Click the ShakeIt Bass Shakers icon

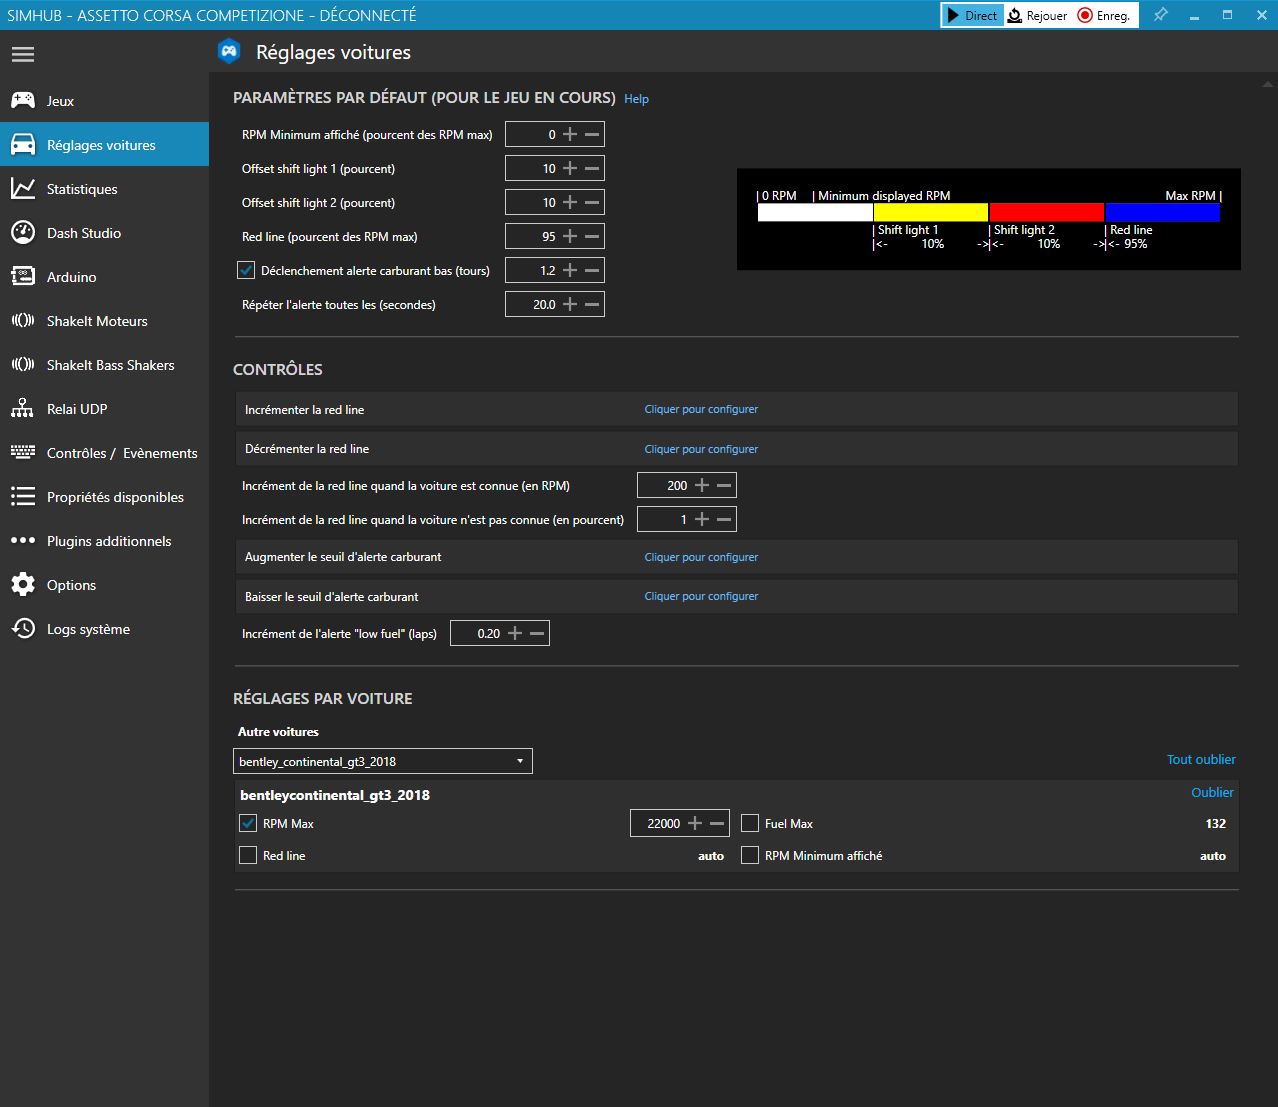point(23,365)
